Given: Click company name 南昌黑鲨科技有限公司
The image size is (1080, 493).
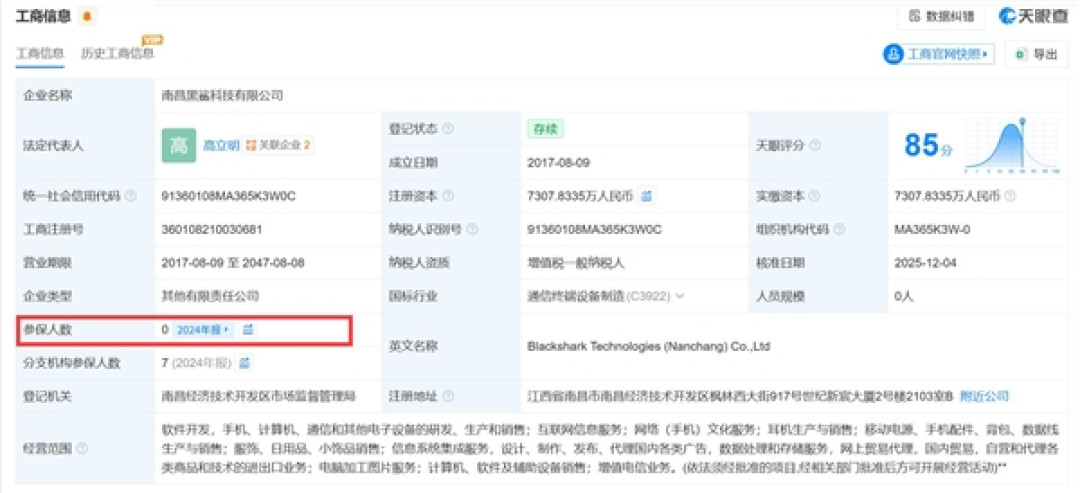Looking at the screenshot, I should pos(222,96).
